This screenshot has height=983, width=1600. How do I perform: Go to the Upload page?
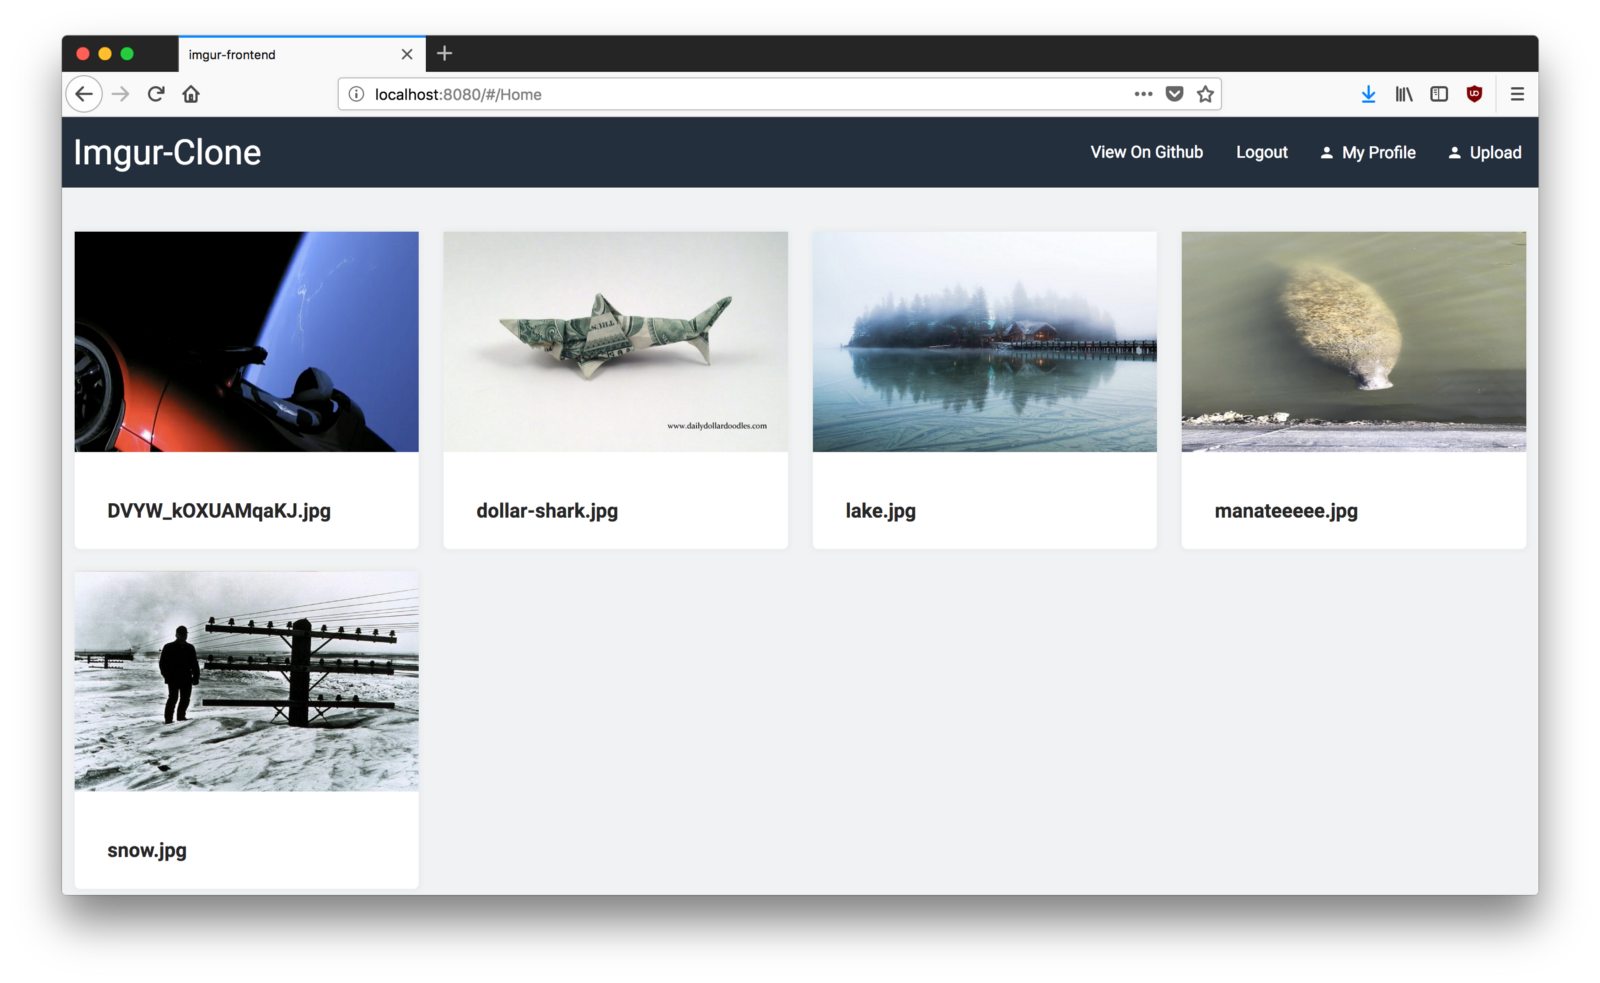pos(1495,152)
